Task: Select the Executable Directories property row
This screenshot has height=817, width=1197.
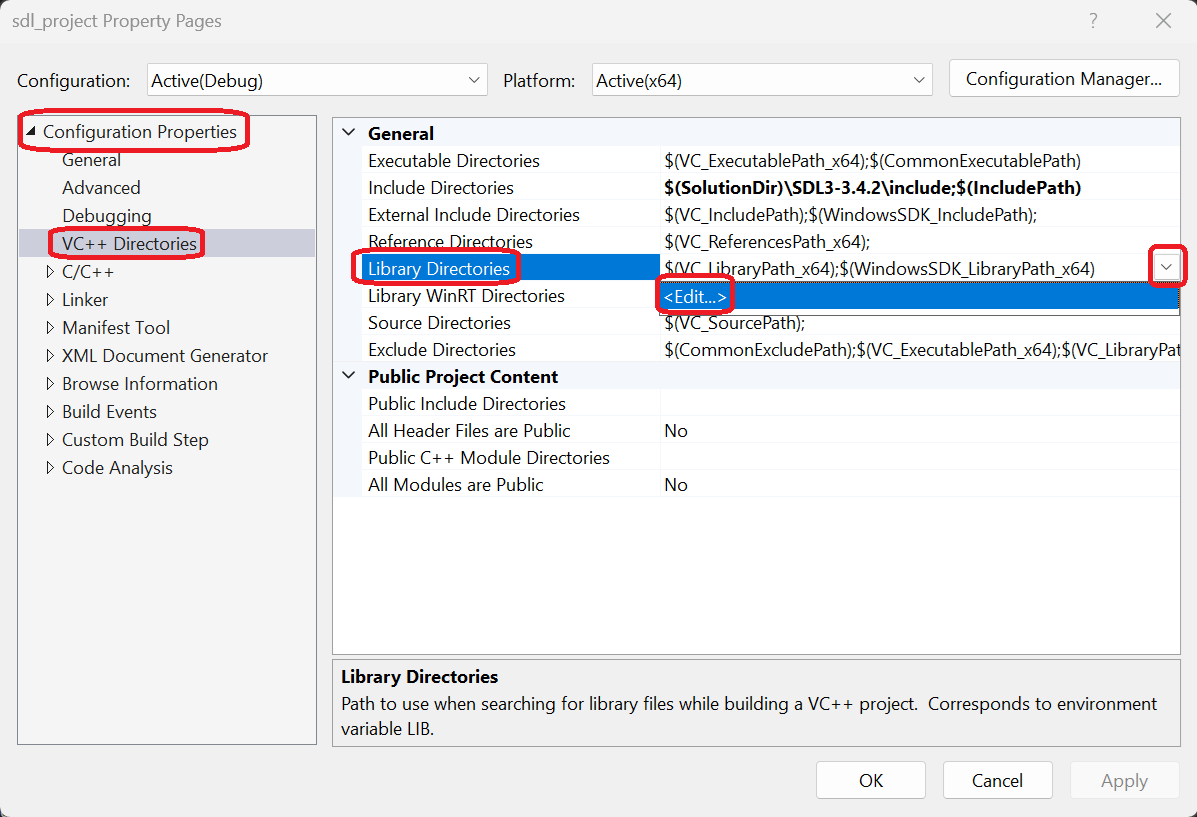Action: pos(454,160)
